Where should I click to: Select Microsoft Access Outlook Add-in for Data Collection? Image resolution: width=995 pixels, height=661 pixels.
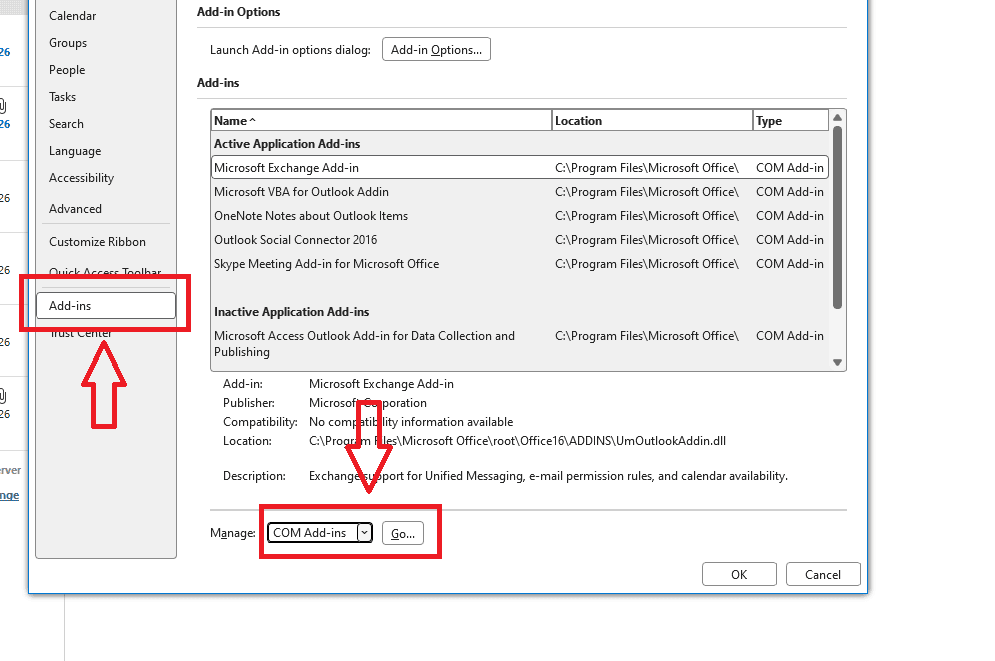click(520, 344)
